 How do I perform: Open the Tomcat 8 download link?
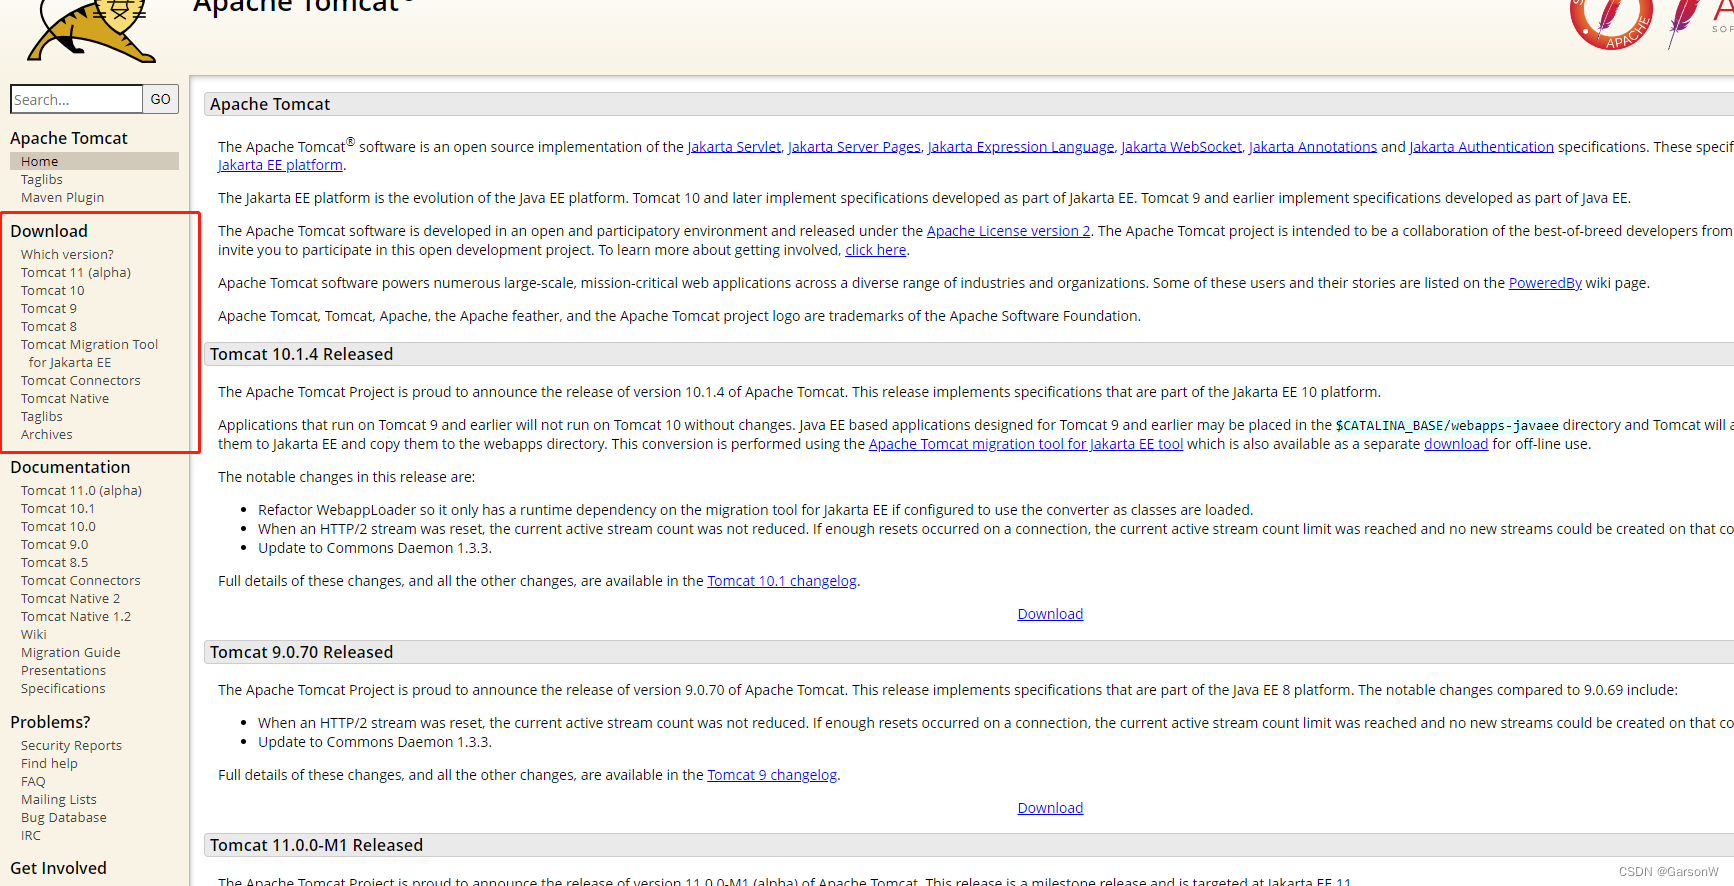49,326
